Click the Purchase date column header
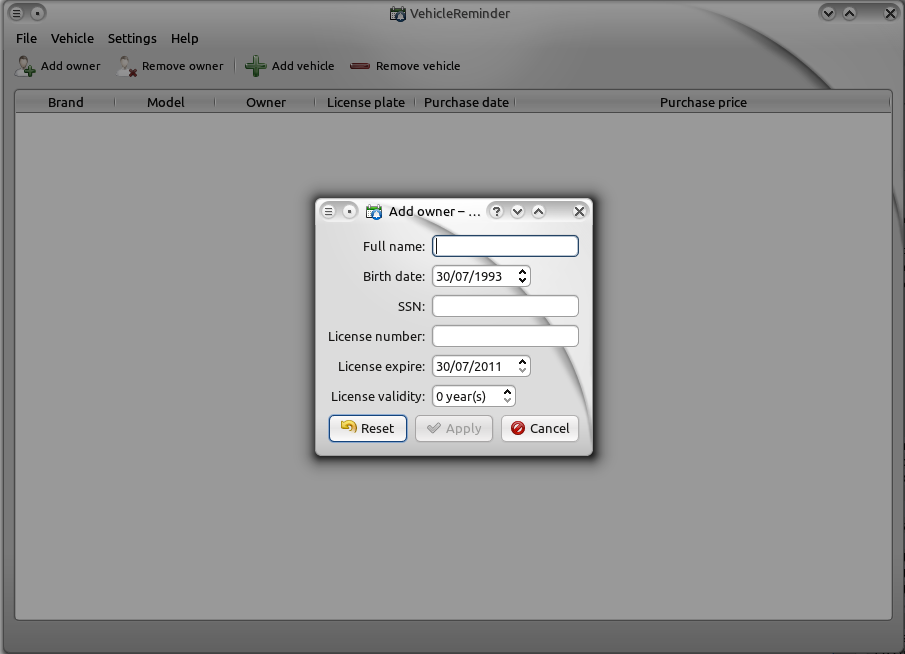 (466, 103)
